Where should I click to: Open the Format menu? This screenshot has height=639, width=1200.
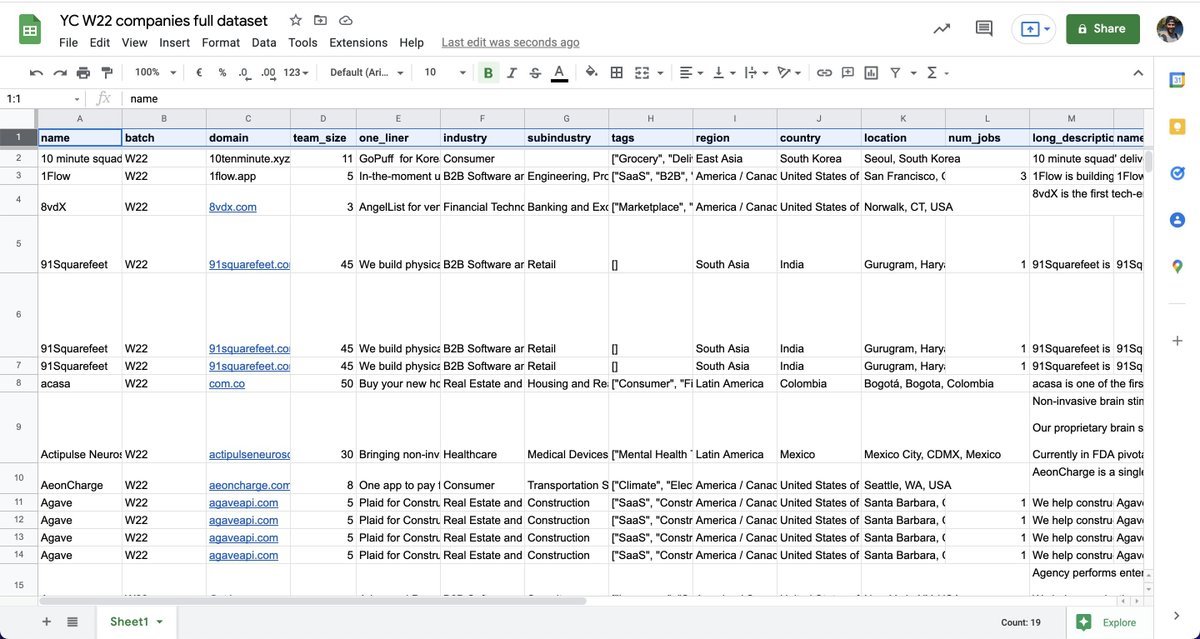221,43
